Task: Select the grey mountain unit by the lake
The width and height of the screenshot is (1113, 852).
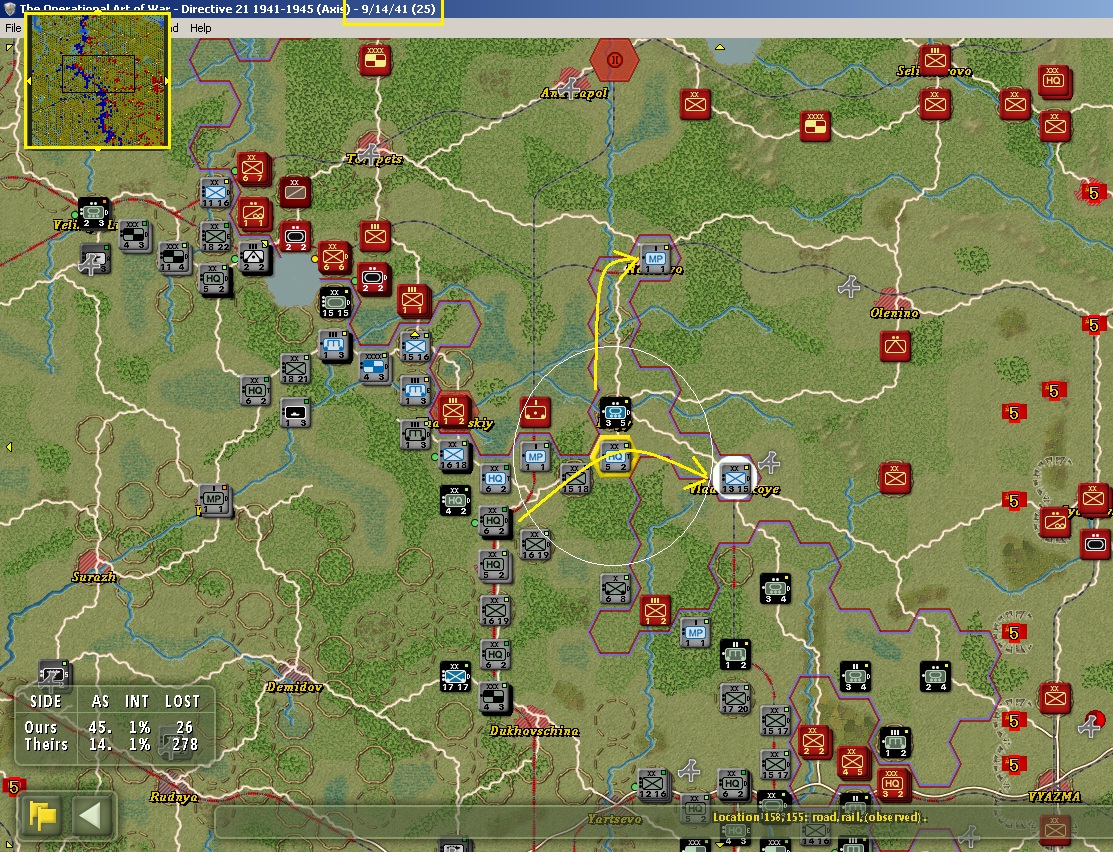Action: (253, 258)
